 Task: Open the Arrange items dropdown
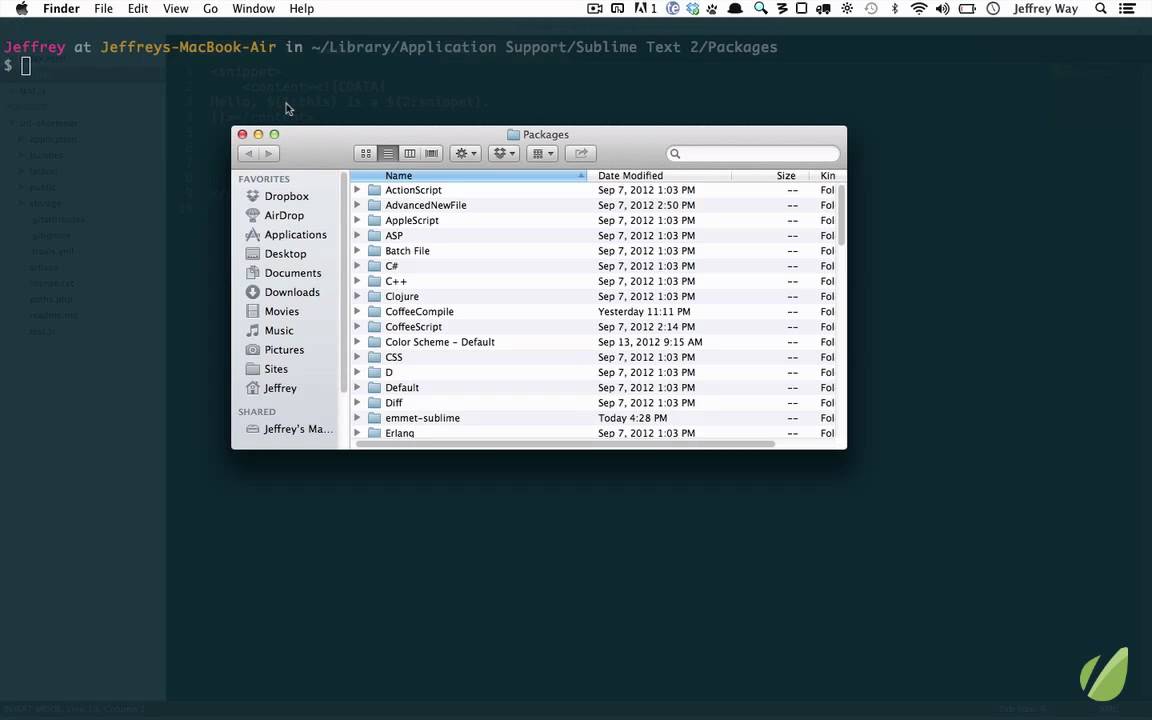(542, 154)
